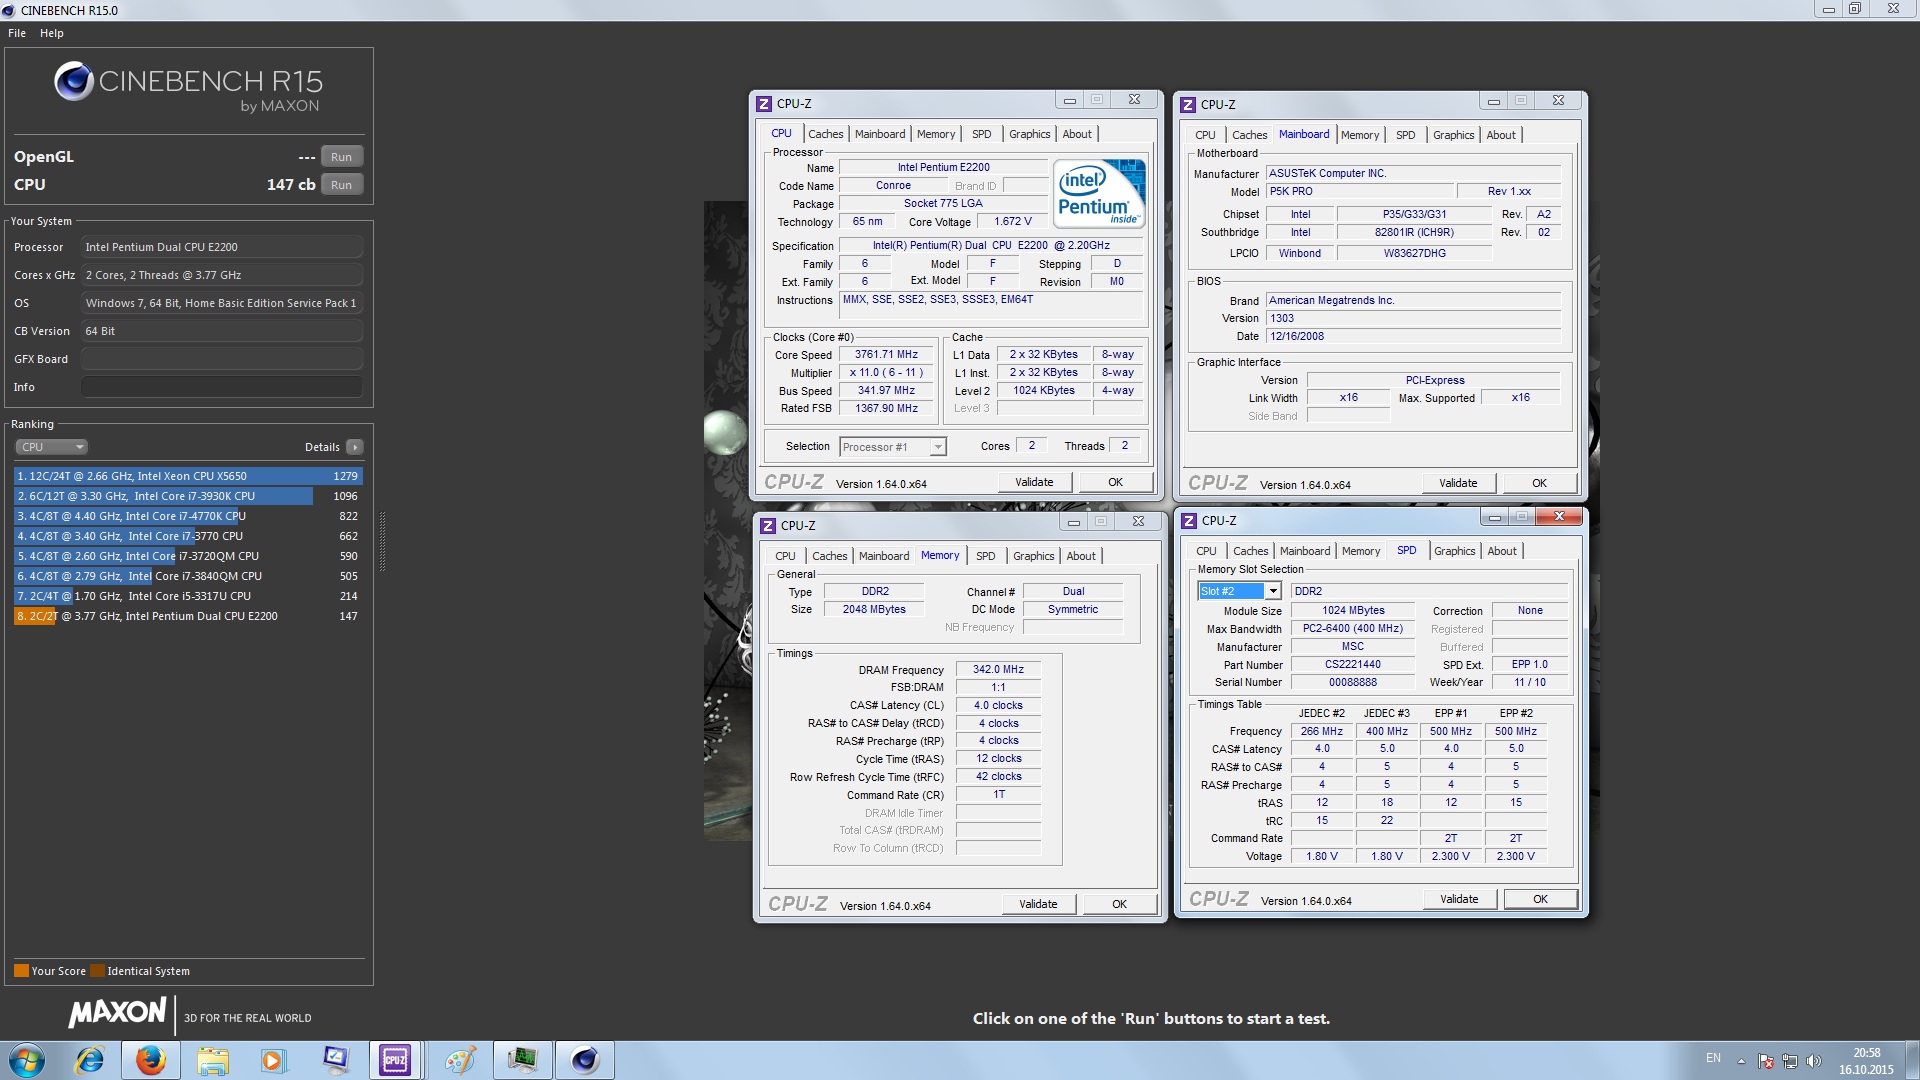Show hidden system tray icons arrow
The image size is (1920, 1080).
[x=1741, y=1061]
